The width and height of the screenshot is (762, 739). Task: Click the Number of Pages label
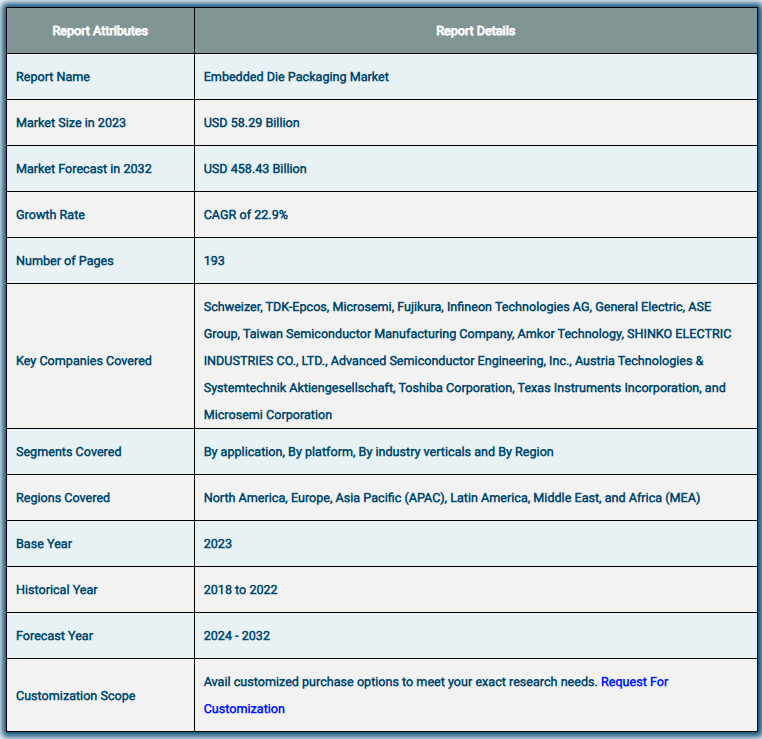[x=65, y=261]
